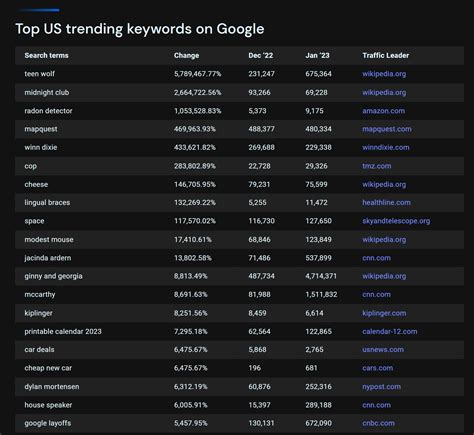Visit the kiplinger.com link
The height and width of the screenshot is (435, 474).
(x=384, y=313)
